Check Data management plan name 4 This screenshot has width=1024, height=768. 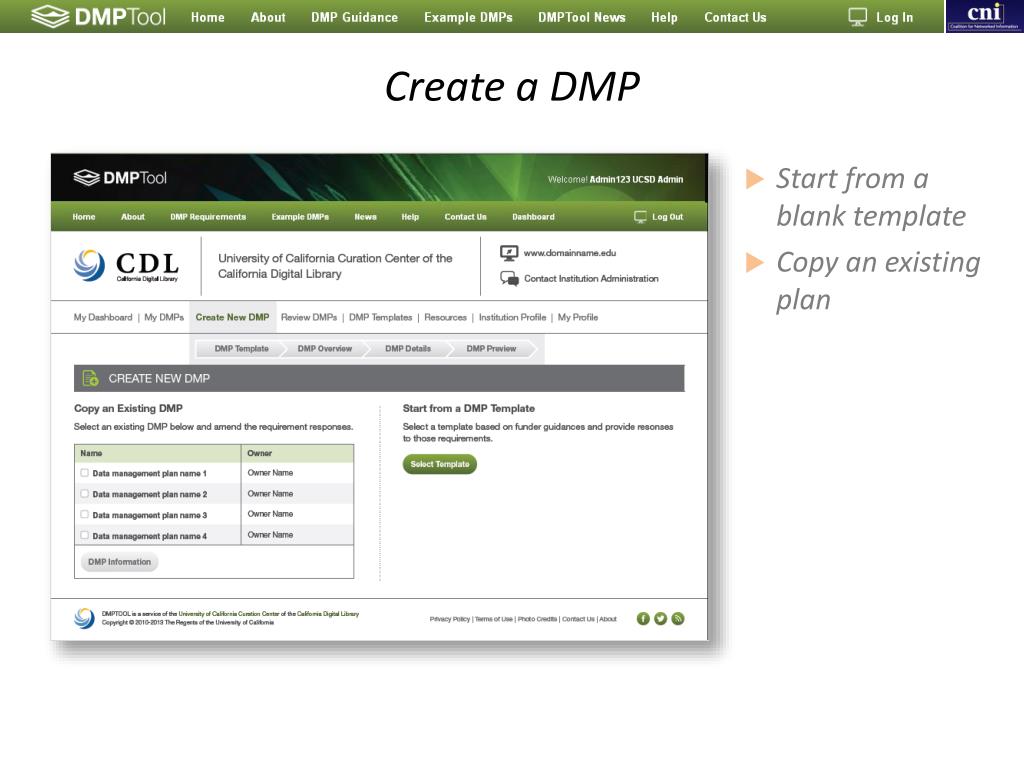coord(84,536)
